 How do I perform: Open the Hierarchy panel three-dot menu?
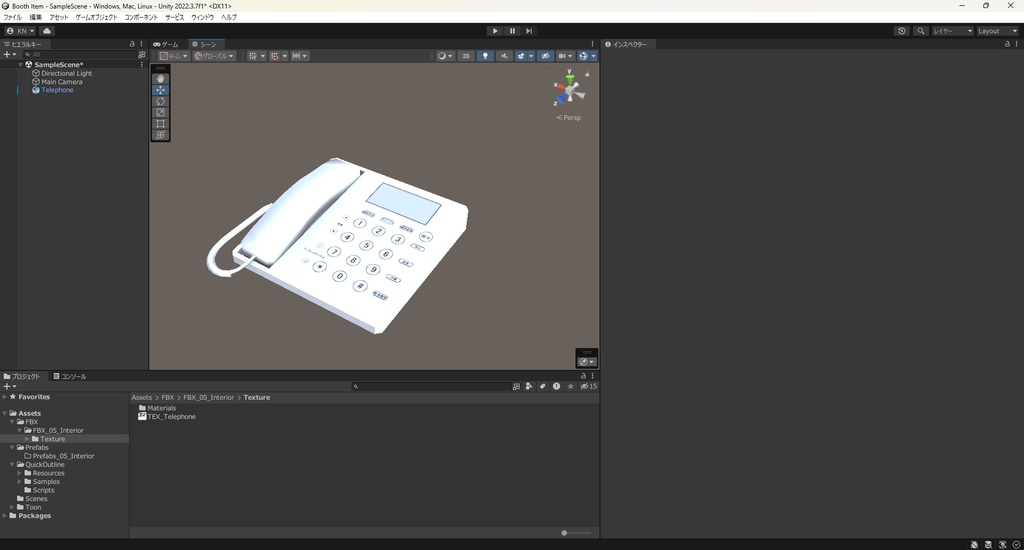tap(141, 44)
